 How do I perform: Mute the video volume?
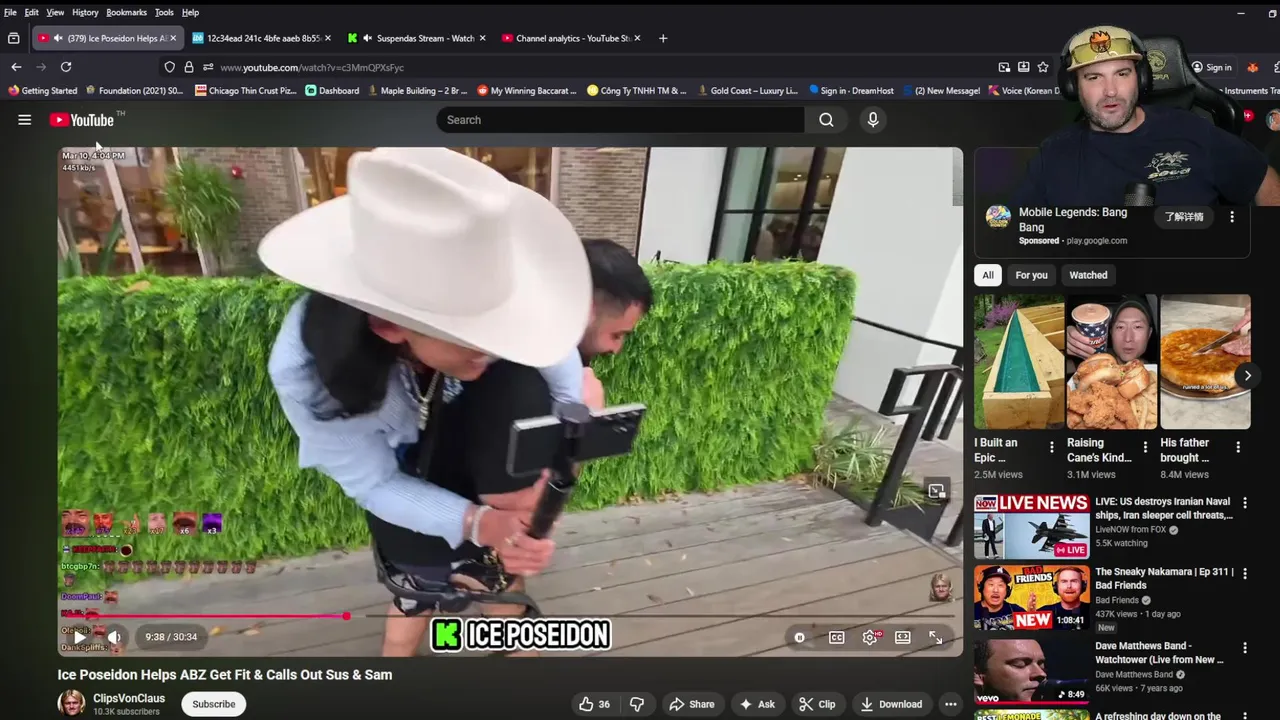114,637
